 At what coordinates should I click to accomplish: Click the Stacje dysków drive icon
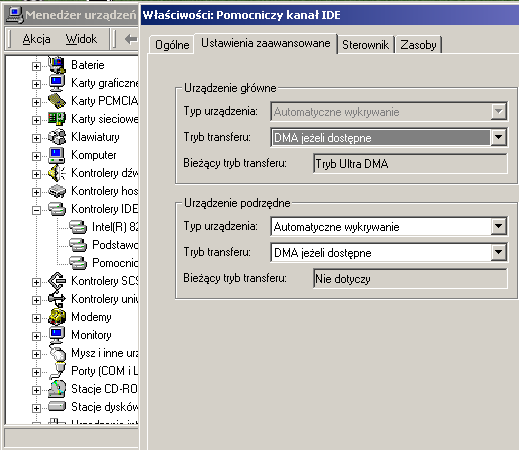[57, 406]
